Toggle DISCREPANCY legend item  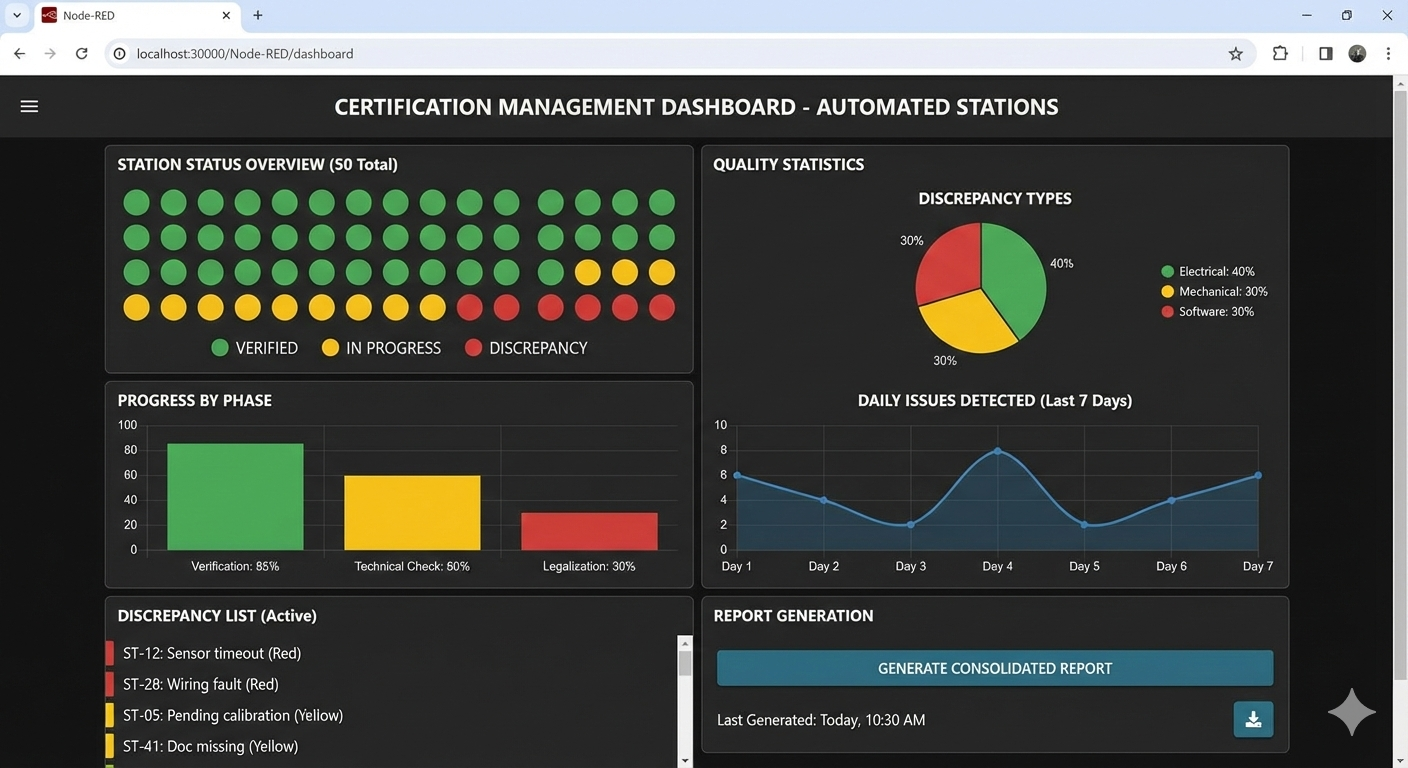tap(526, 348)
